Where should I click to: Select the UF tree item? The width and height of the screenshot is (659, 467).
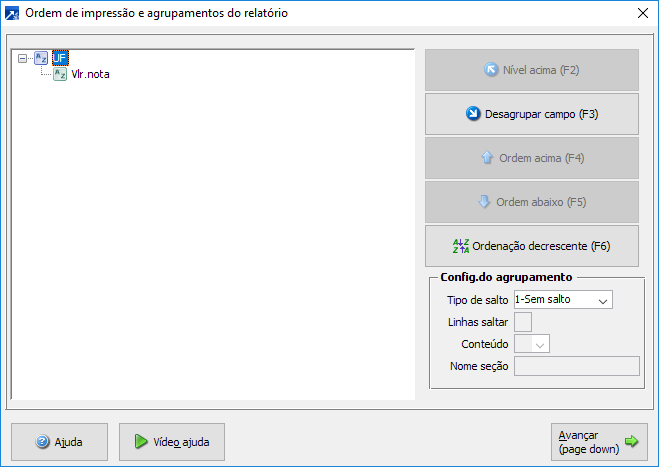pos(60,58)
